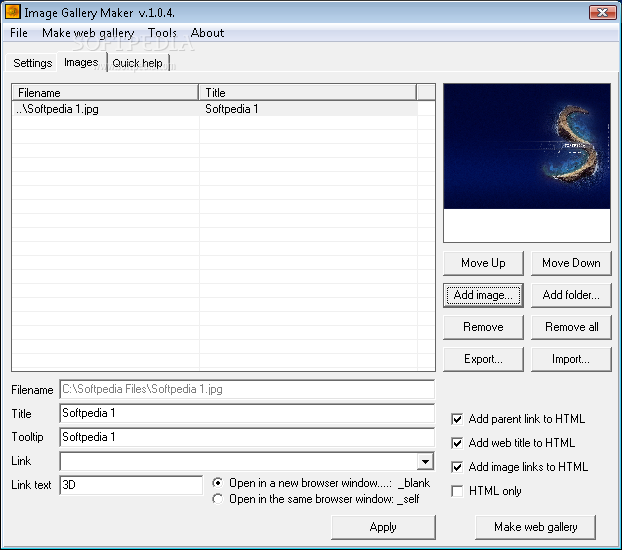Sort by the Filename column header
The height and width of the screenshot is (550, 622).
[105, 92]
